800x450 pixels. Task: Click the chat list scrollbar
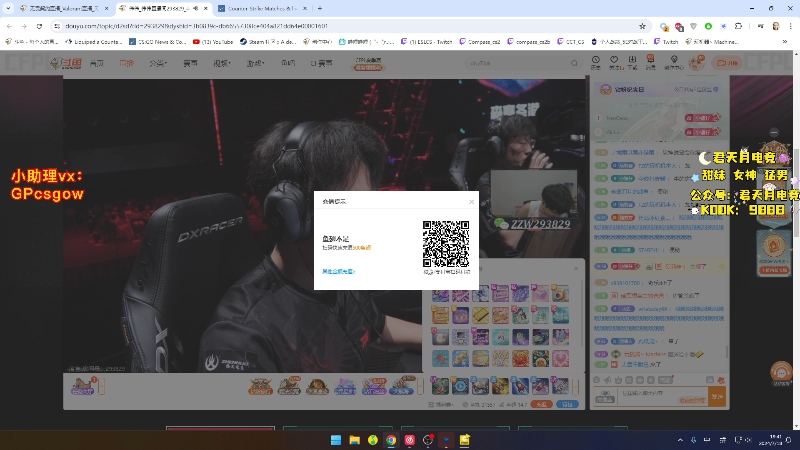click(727, 352)
